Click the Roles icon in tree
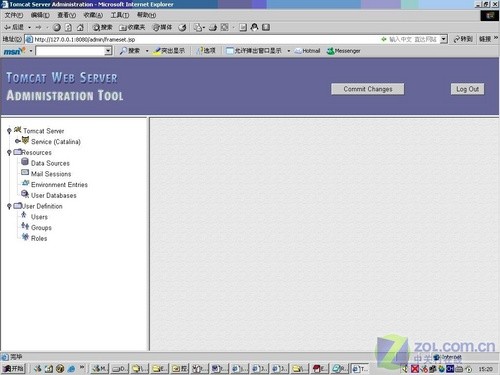 25,237
